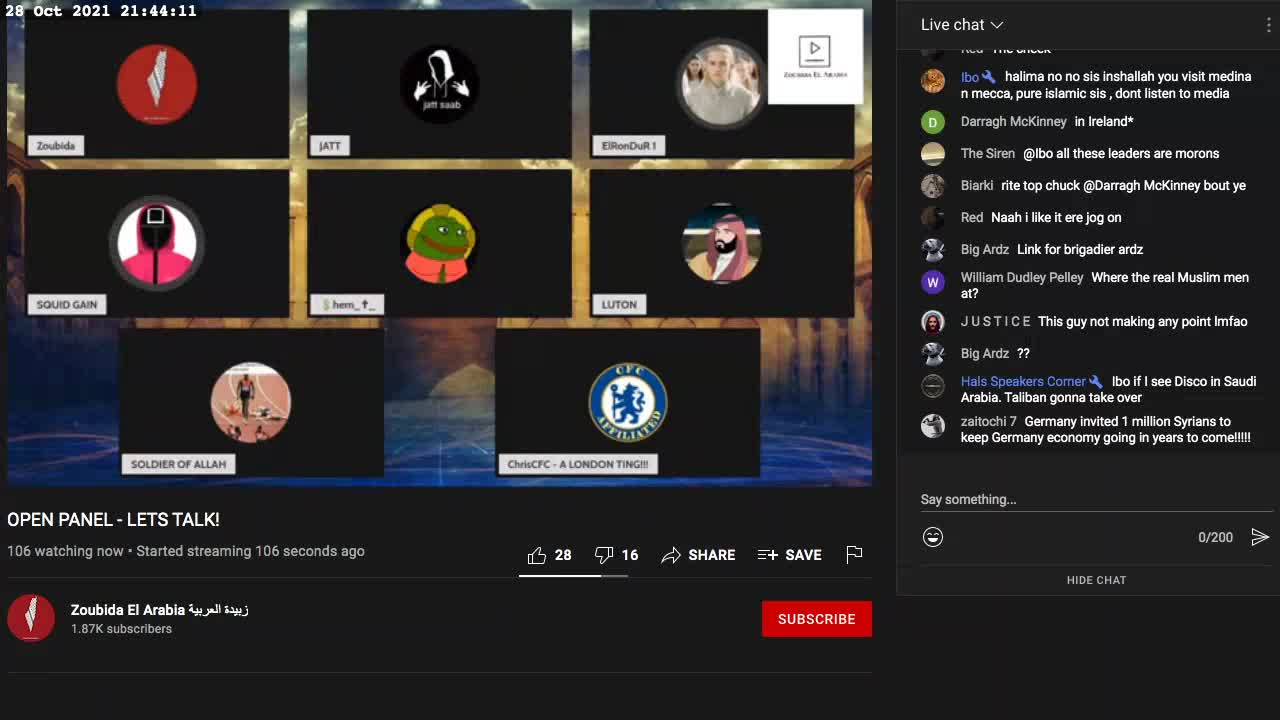1280x720 pixels.
Task: Click J U S T I C E chat avatar
Action: [933, 322]
